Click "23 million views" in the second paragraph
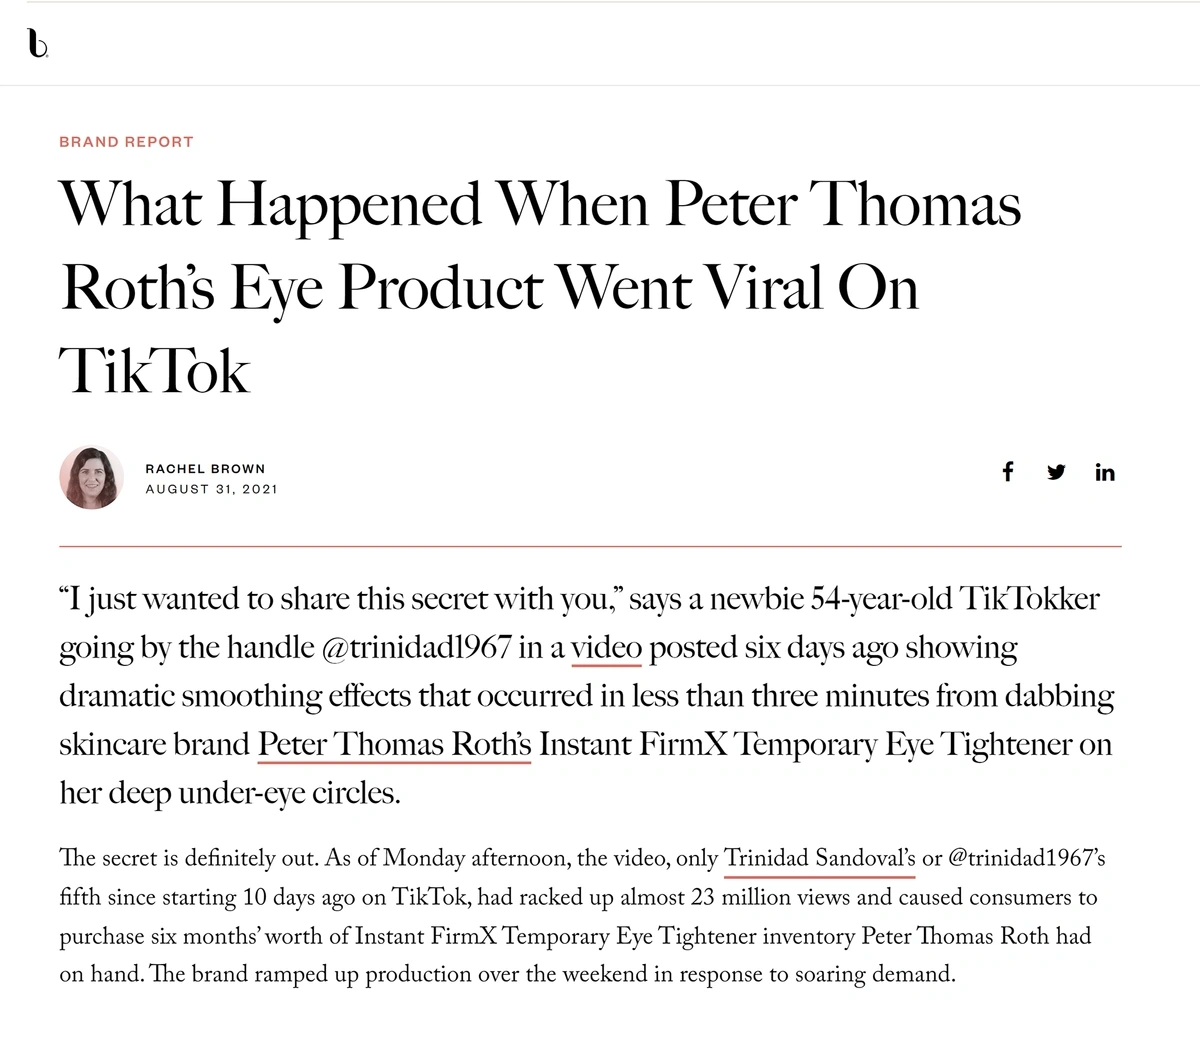This screenshot has height=1045, width=1200. click(790, 897)
